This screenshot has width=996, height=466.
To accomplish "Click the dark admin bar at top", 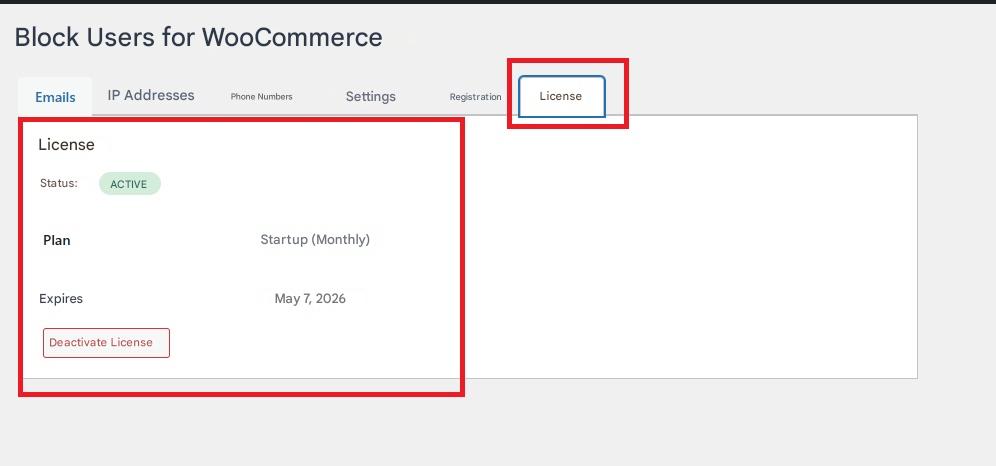I will click(x=498, y=1).
